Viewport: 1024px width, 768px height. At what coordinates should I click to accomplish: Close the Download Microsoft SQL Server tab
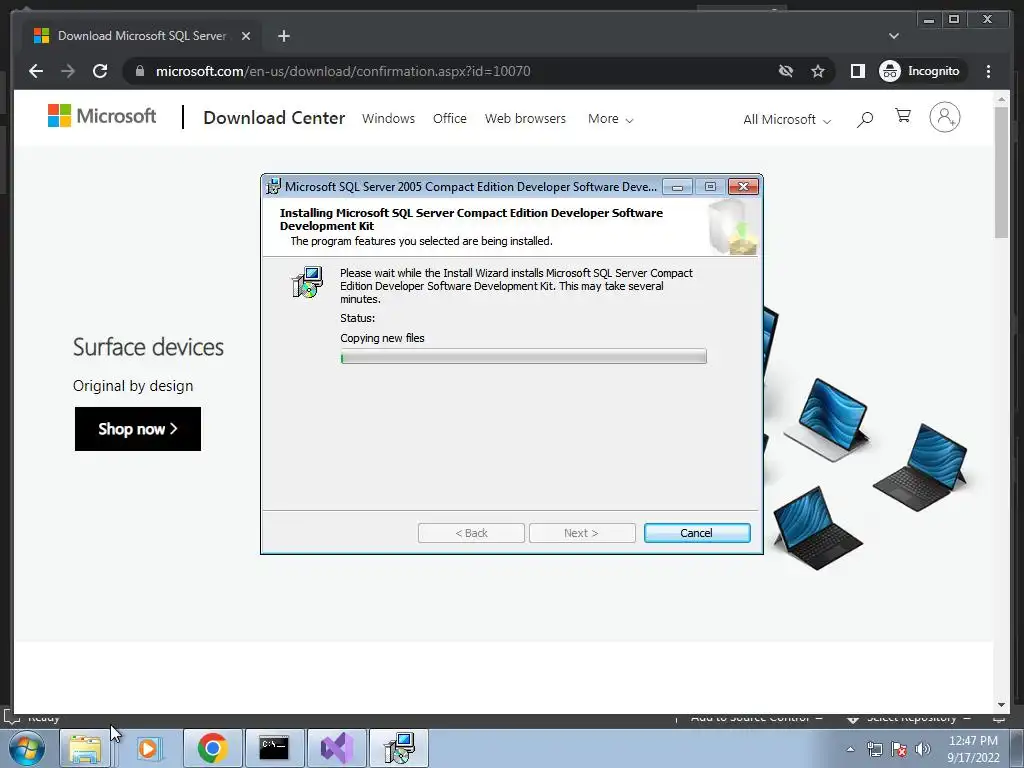(246, 36)
